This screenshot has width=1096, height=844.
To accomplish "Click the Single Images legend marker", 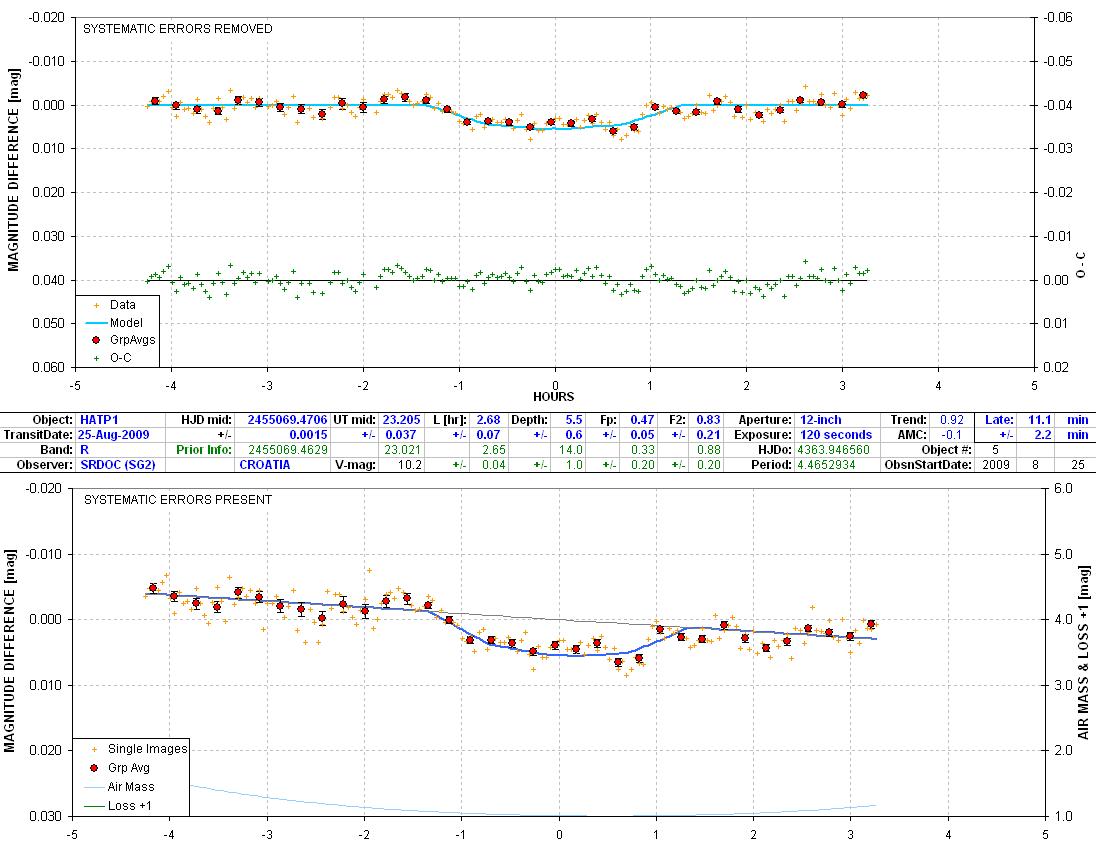I will [93, 748].
